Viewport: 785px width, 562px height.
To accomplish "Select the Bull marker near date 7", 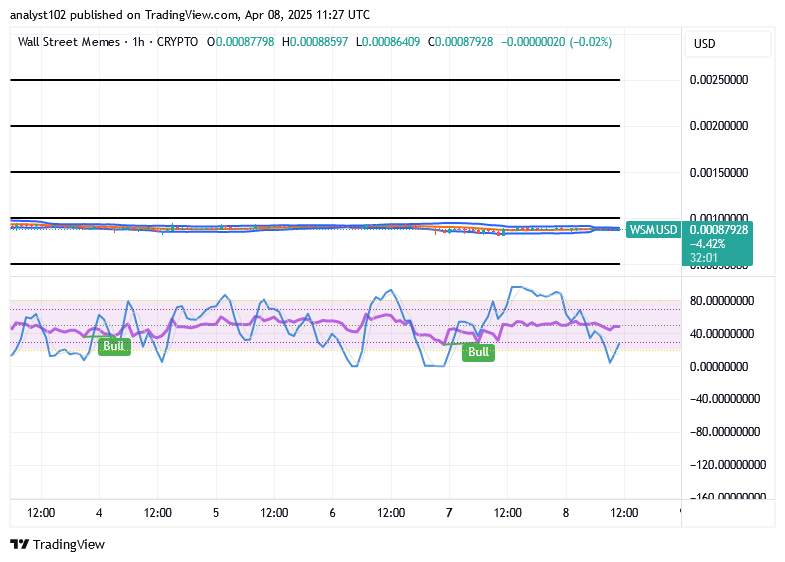I will pyautogui.click(x=478, y=352).
